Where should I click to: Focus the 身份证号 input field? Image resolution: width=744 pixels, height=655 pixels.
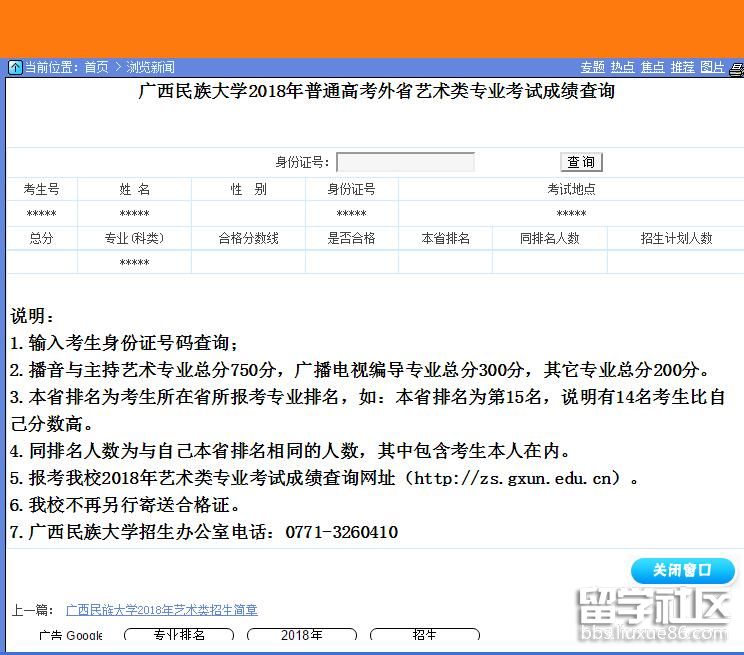pos(405,162)
